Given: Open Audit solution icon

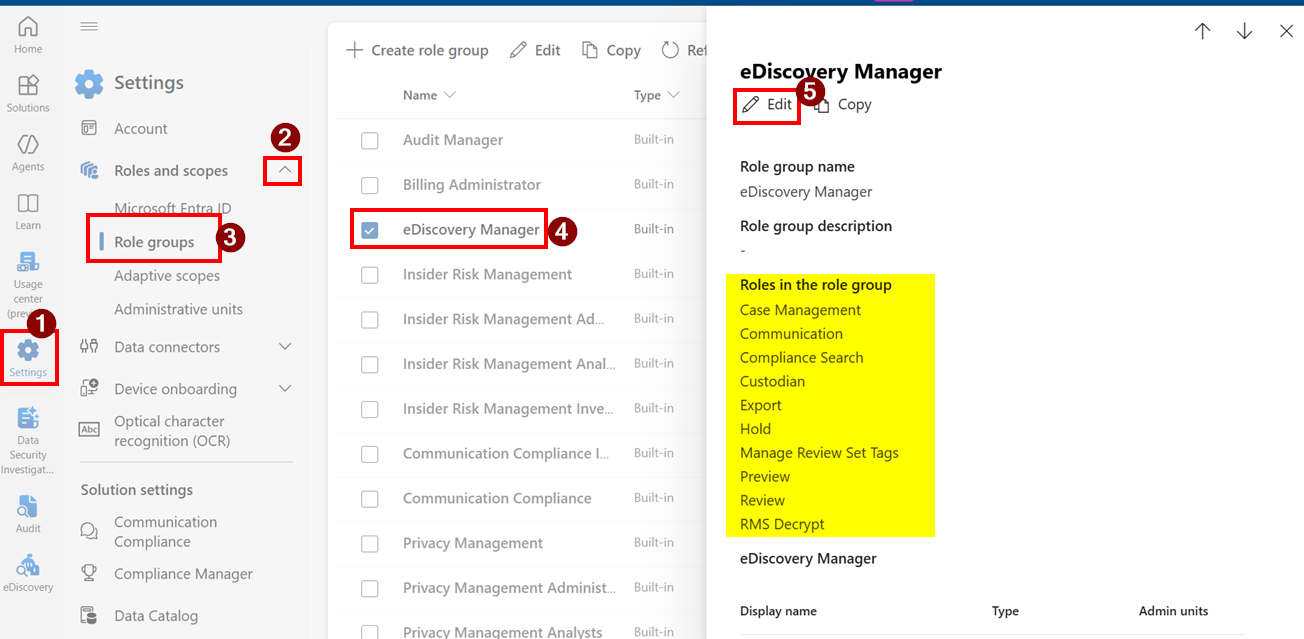Looking at the screenshot, I should coord(28,506).
